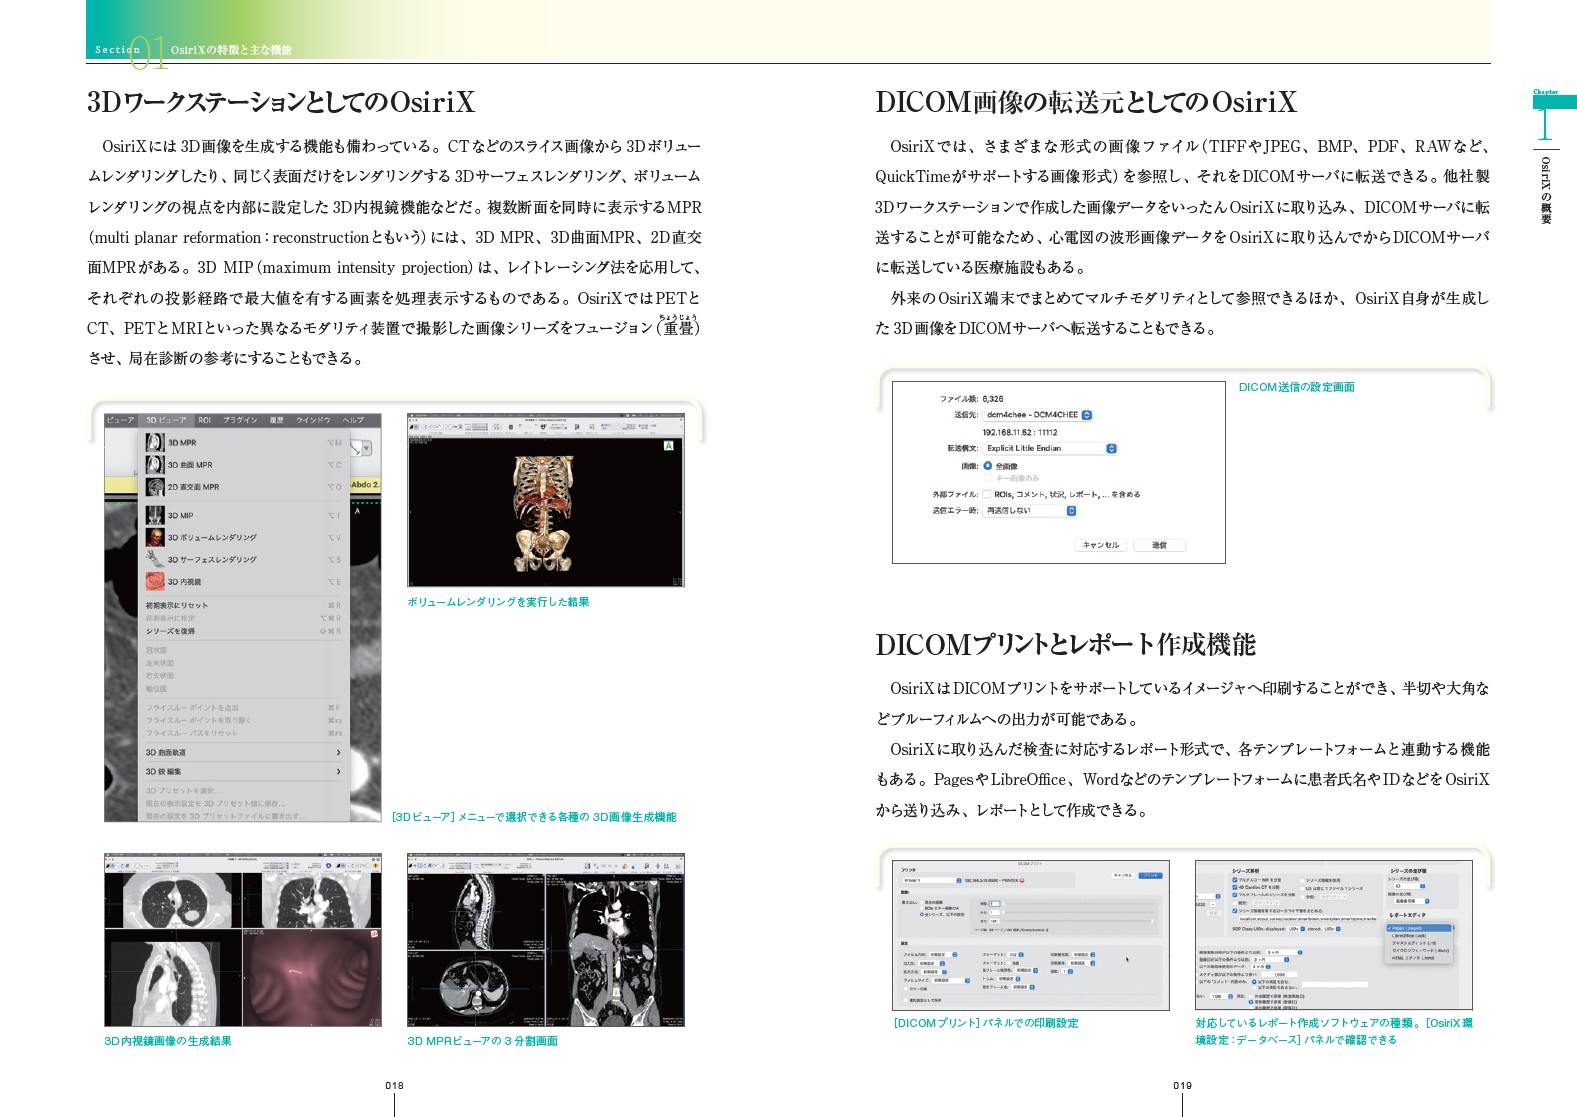Image resolution: width=1577 pixels, height=1117 pixels.
Task: Toggle シリーズ情報を使用 checkbox
Action: click(1302, 880)
